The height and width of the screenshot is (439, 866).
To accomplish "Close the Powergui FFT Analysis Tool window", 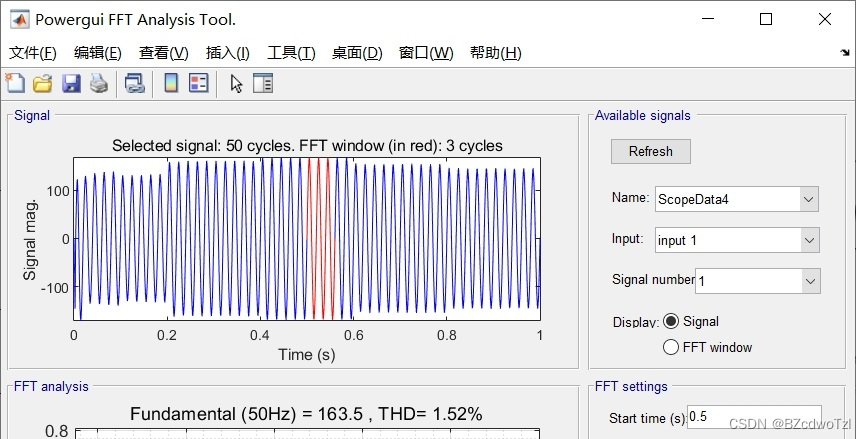I will pos(825,19).
